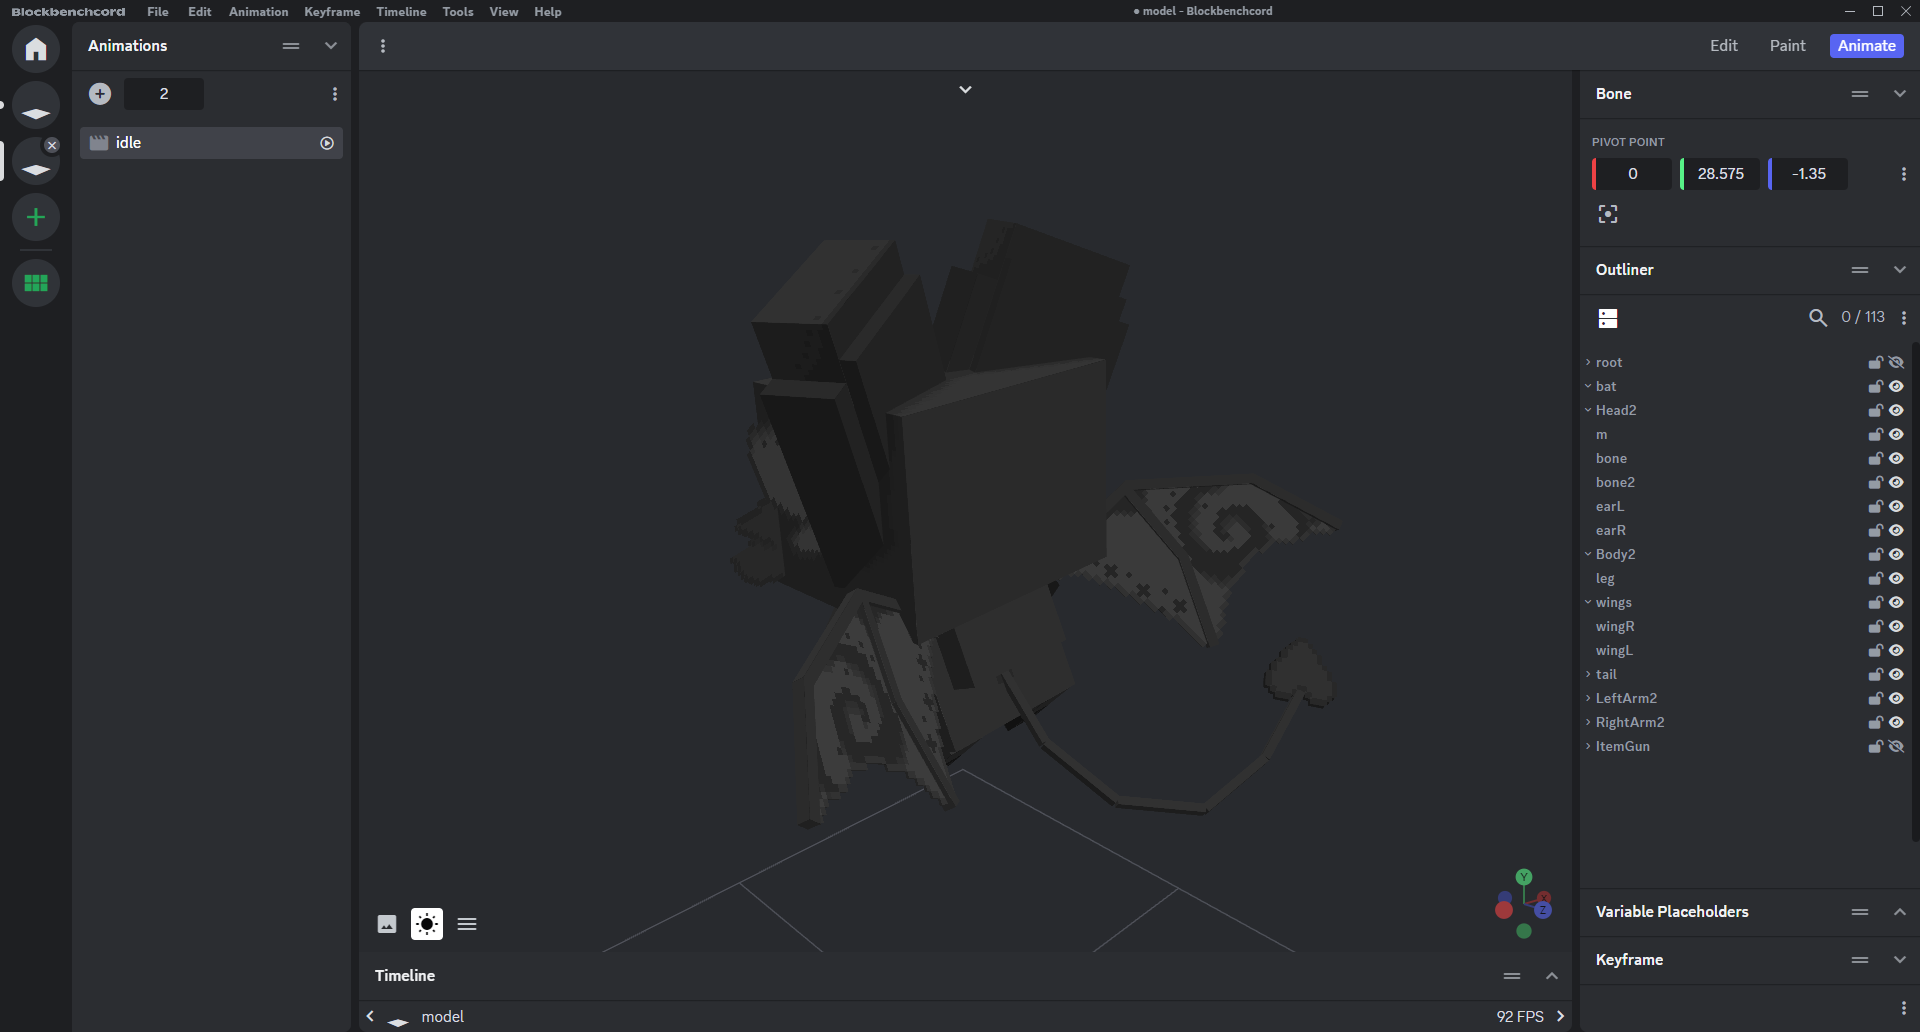Click the viewport background image icon
The image size is (1920, 1032).
[x=387, y=924]
